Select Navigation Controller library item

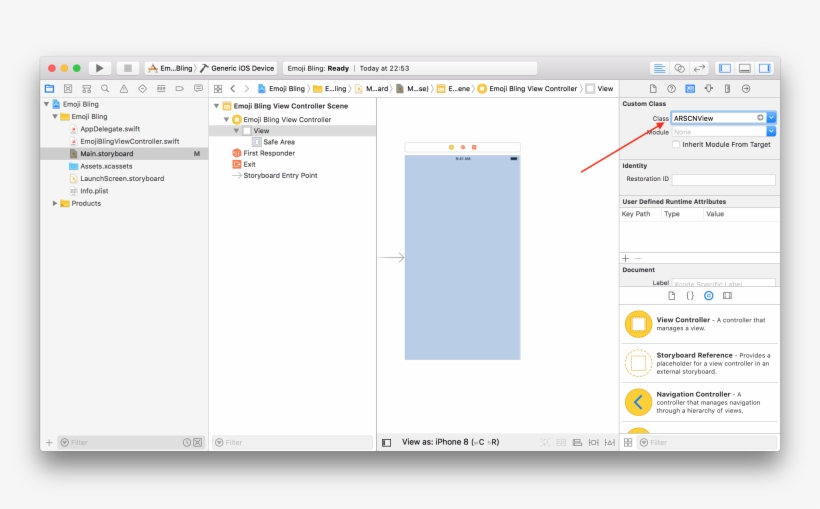(699, 402)
